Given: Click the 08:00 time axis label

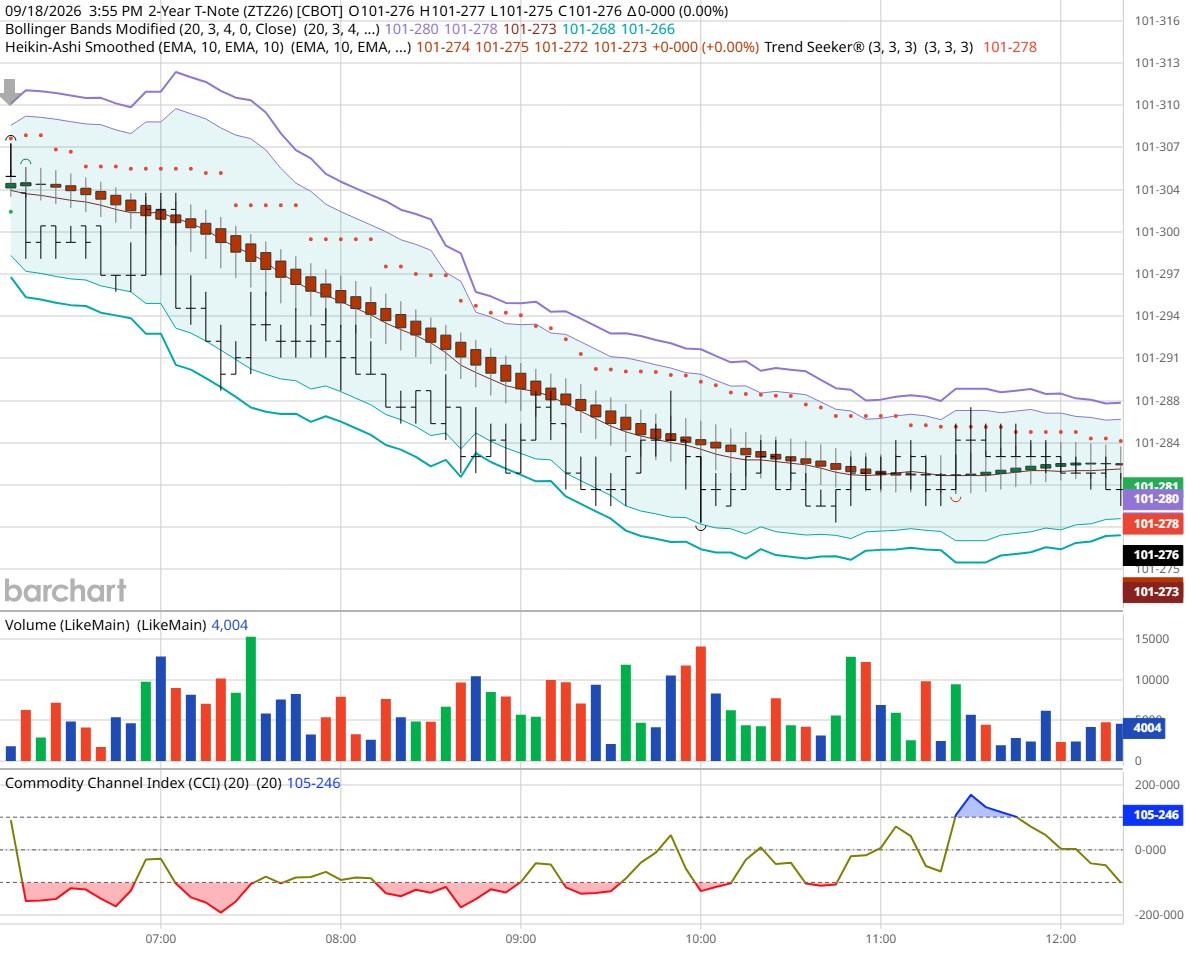Looking at the screenshot, I should 340,939.
